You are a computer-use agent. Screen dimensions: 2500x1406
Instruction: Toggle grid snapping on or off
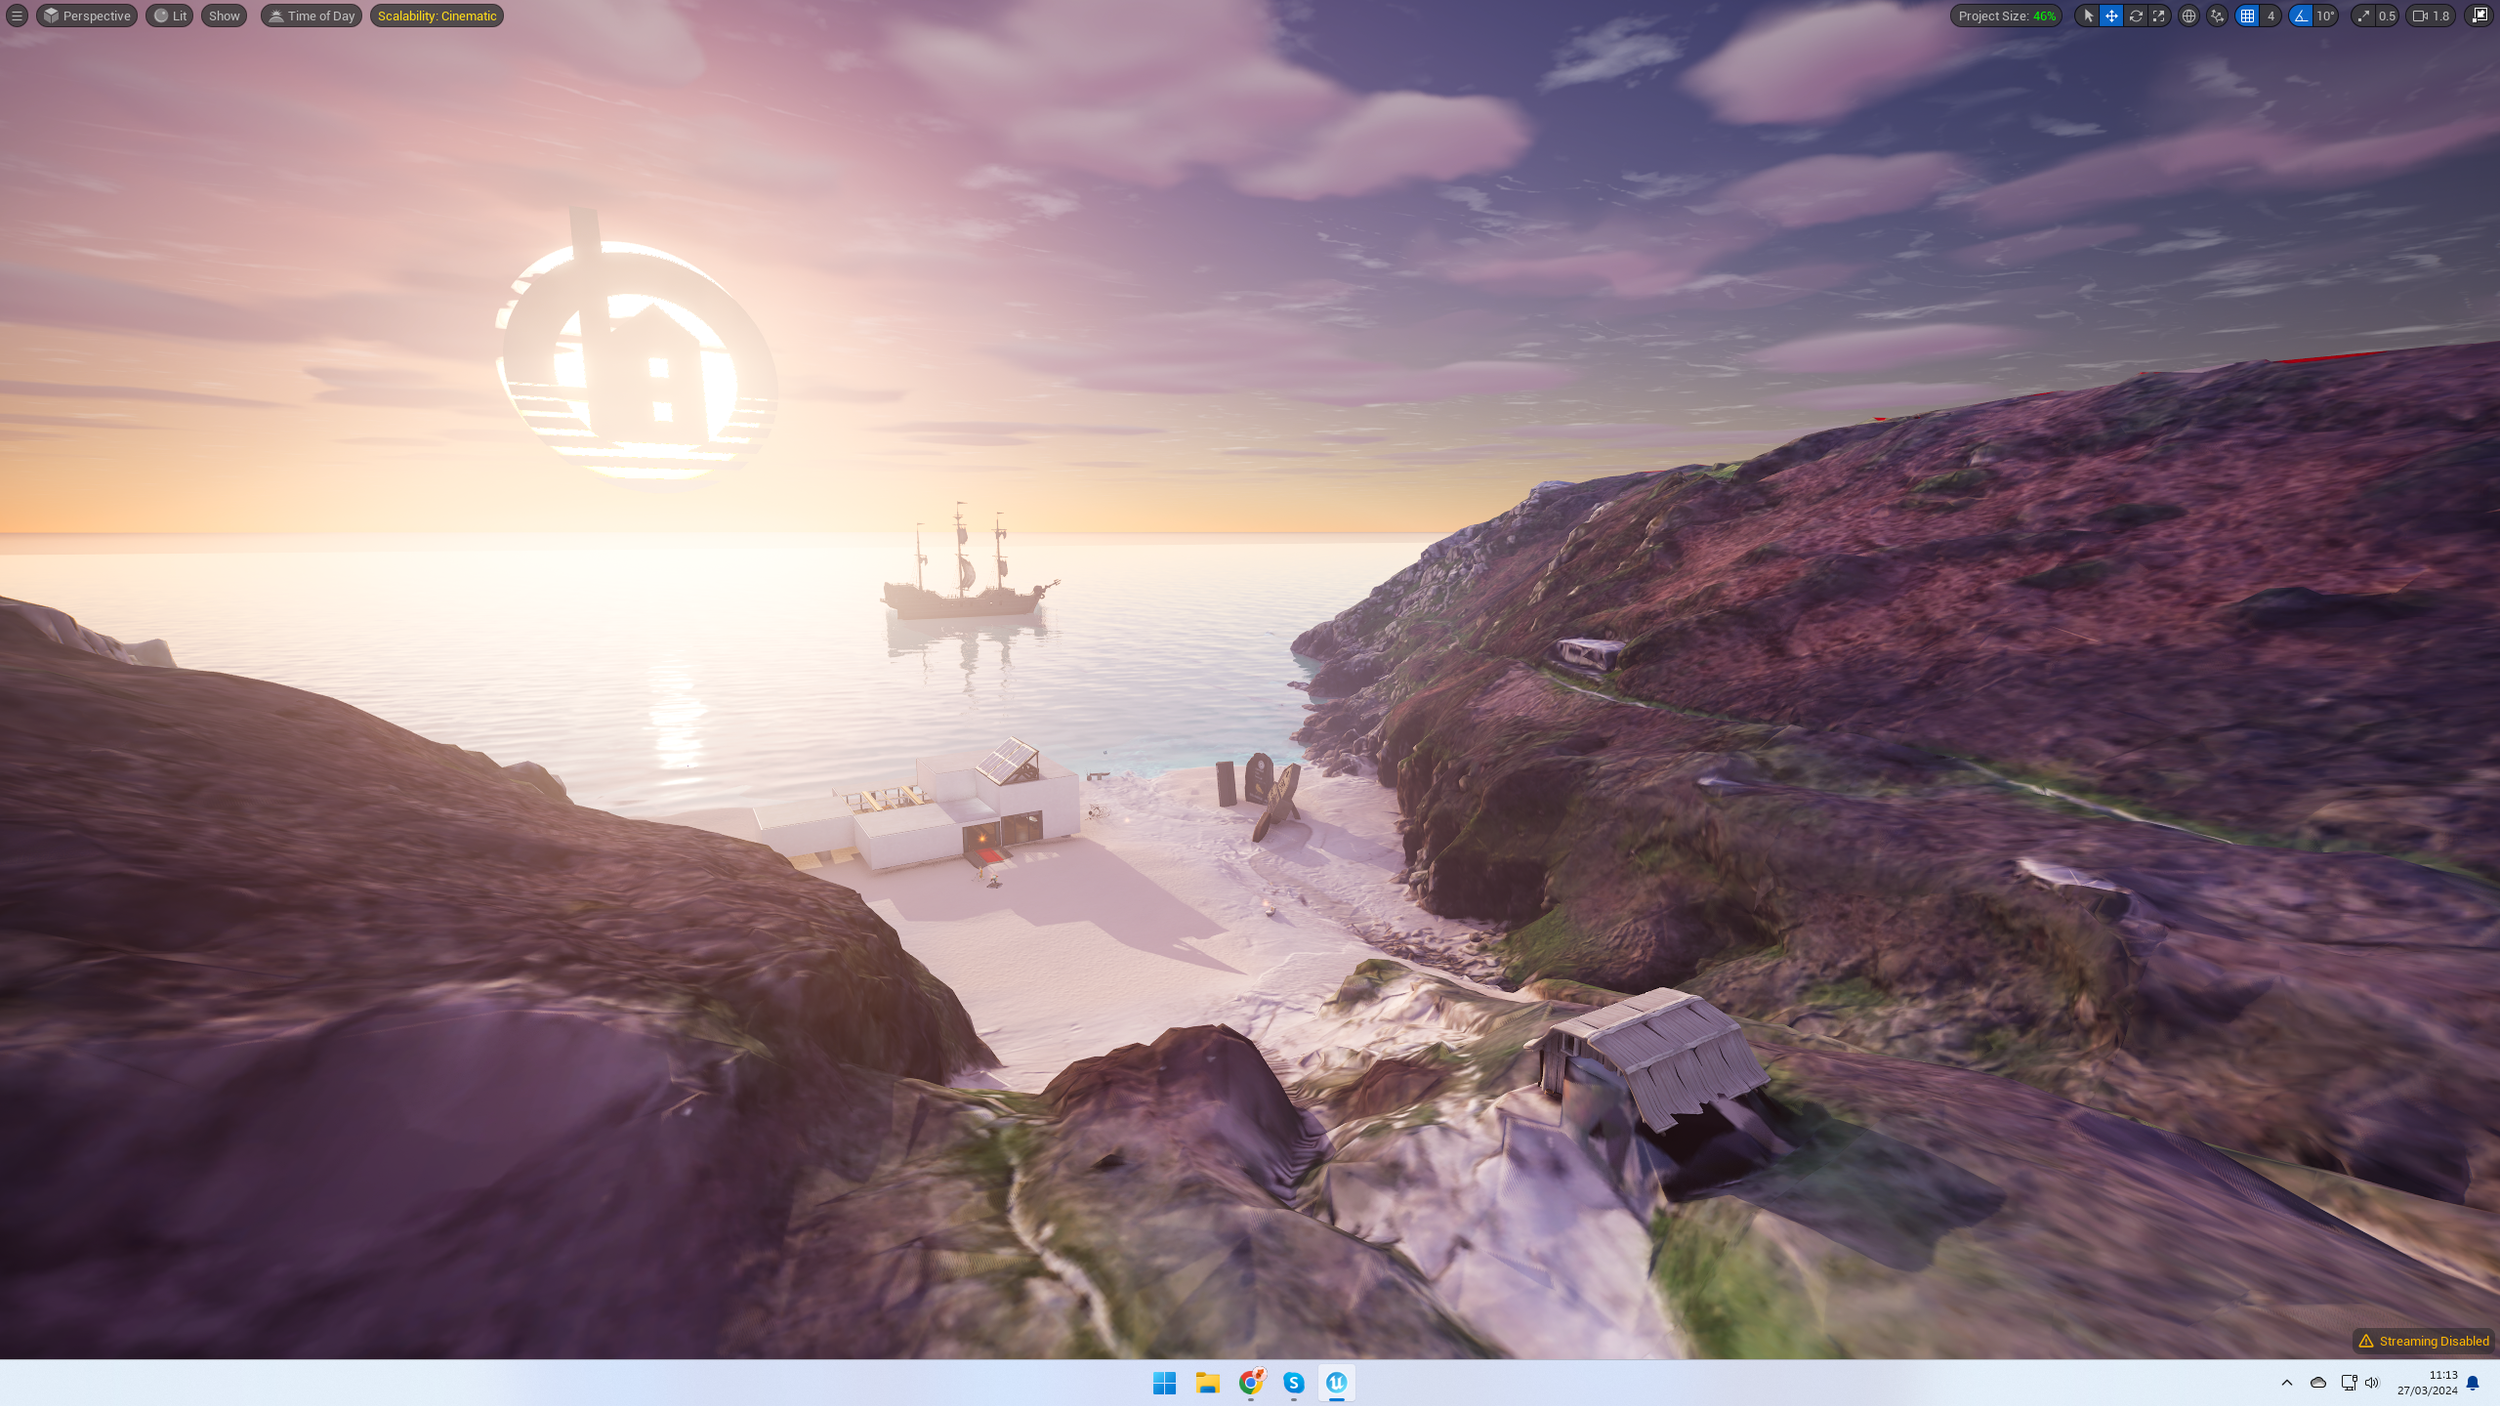point(2247,16)
